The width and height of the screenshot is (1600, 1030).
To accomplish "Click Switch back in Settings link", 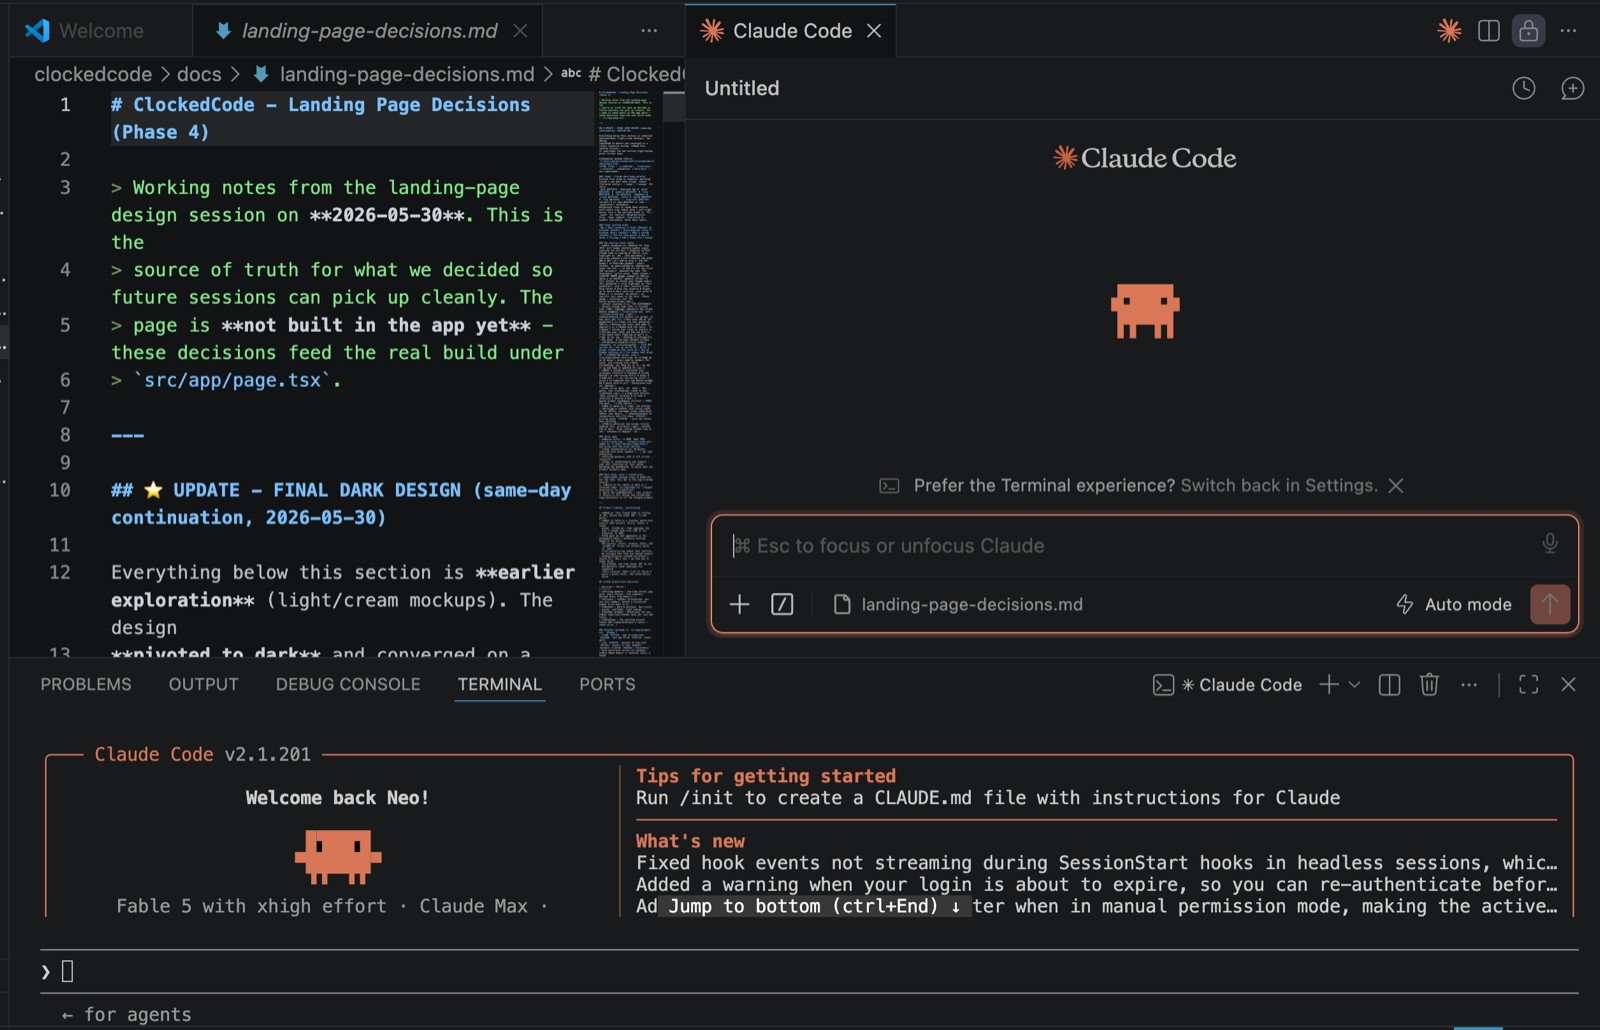I will click(x=1279, y=485).
